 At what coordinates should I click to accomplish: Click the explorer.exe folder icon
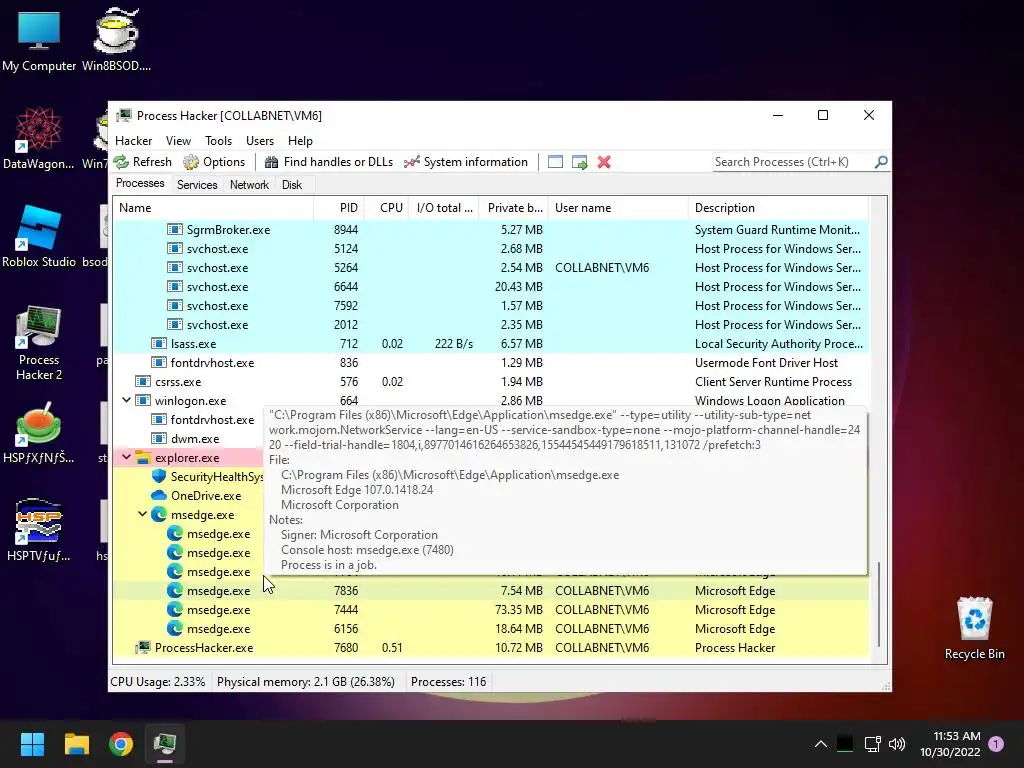(143, 457)
